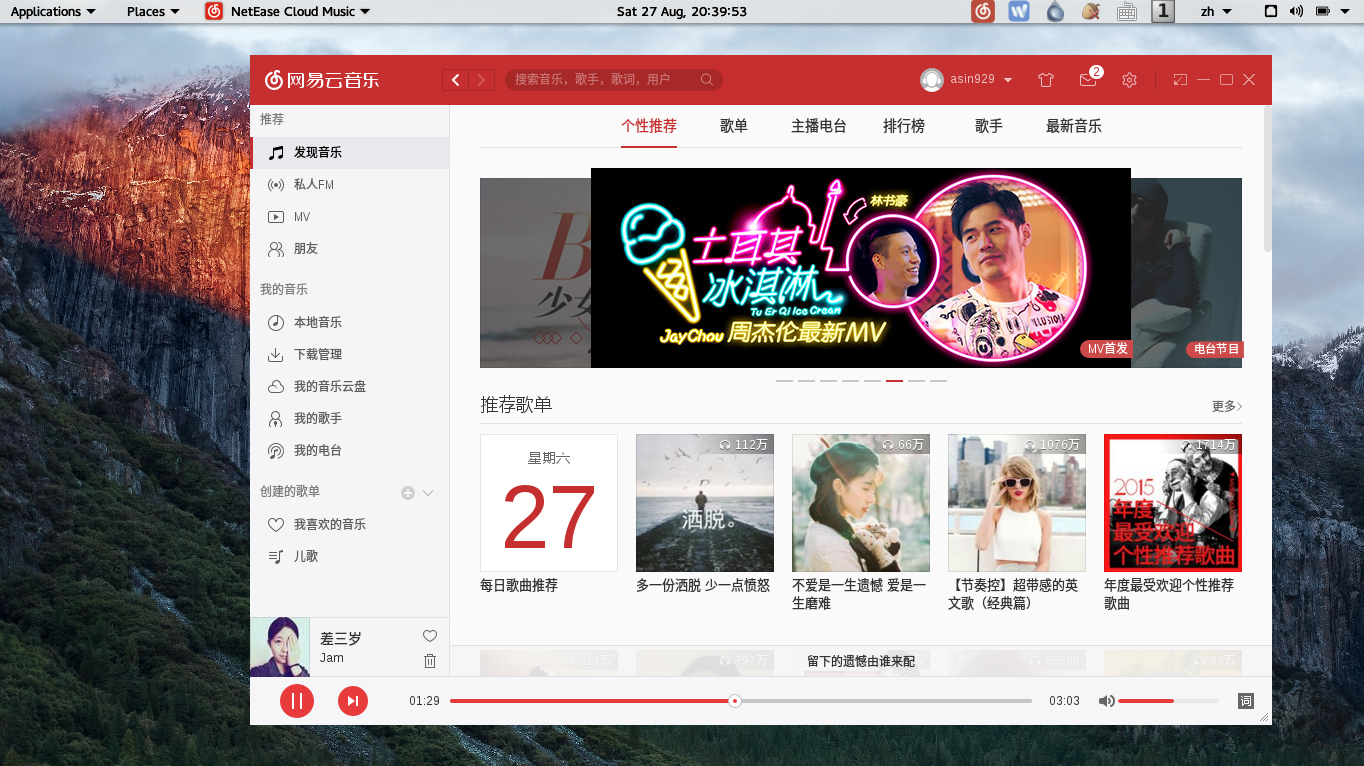Open 朋友 in the sidebar
The image size is (1364, 766).
point(350,249)
